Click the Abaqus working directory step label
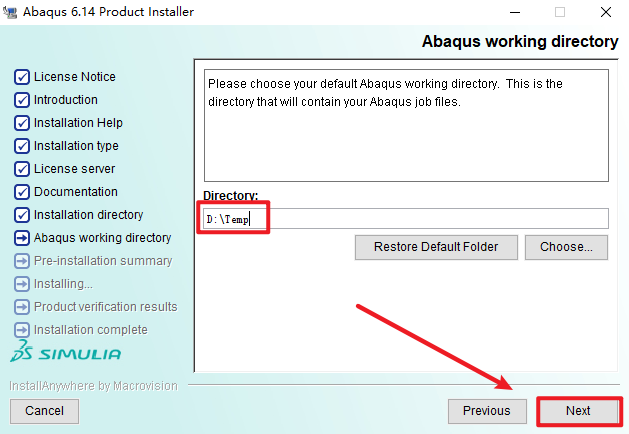 tap(102, 238)
